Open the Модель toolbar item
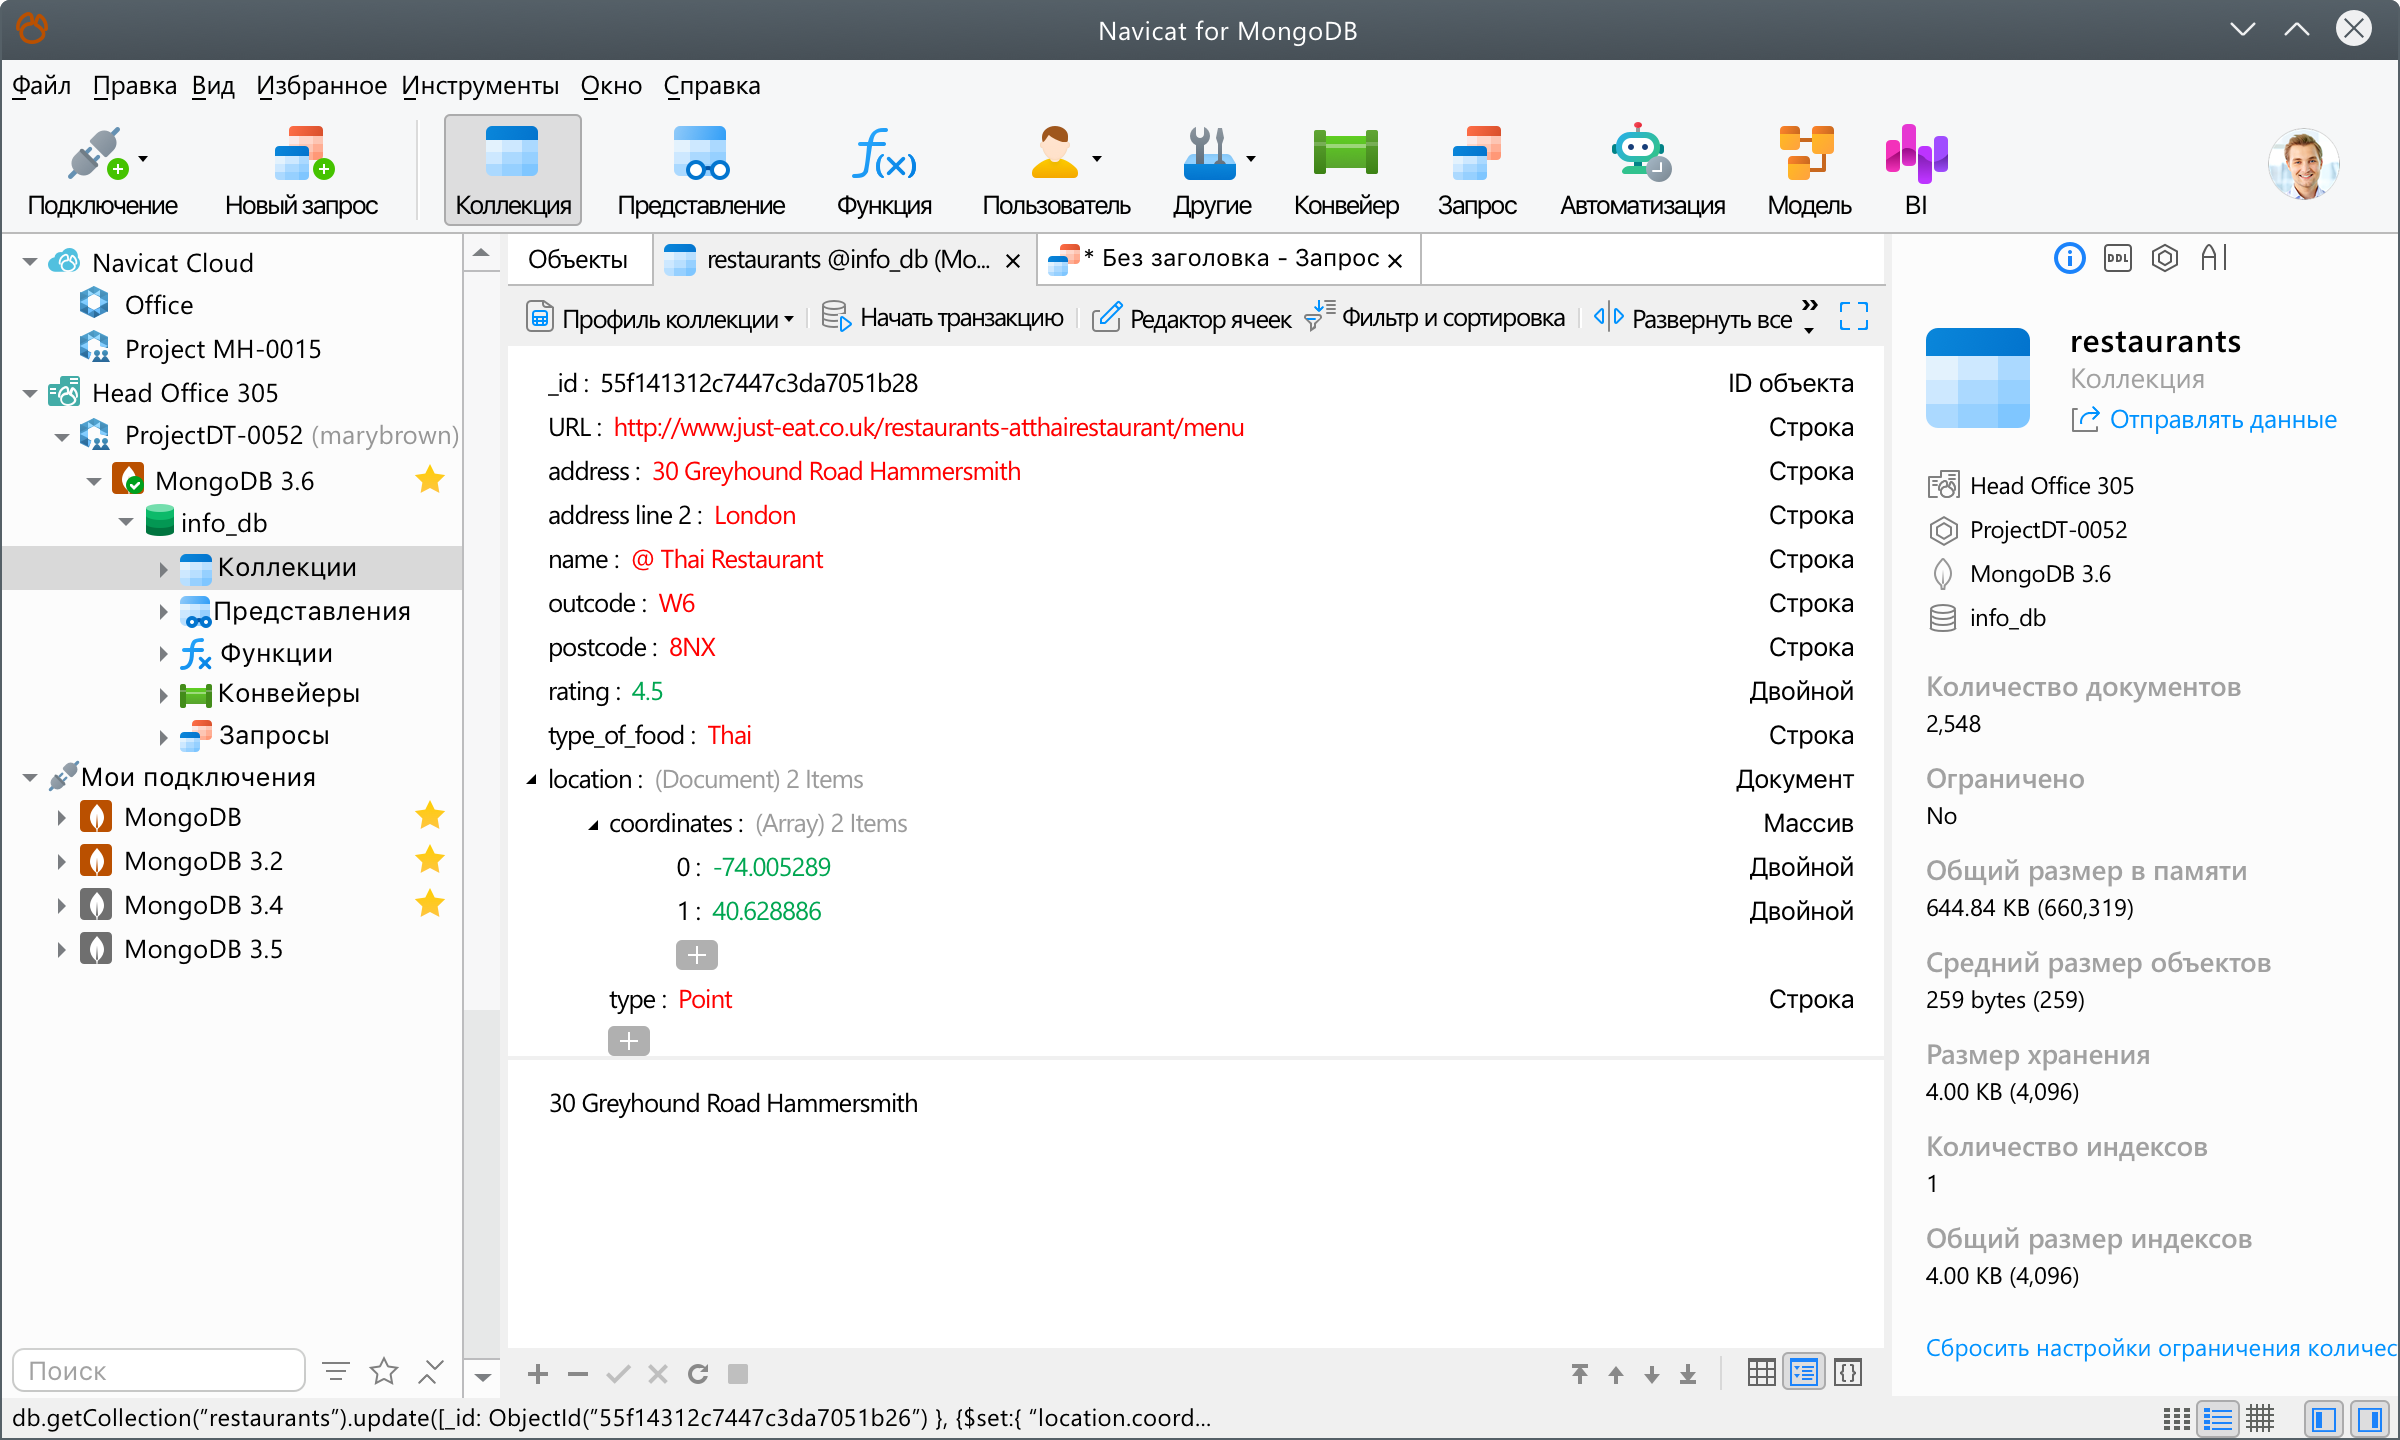This screenshot has height=1440, width=2400. 1809,171
